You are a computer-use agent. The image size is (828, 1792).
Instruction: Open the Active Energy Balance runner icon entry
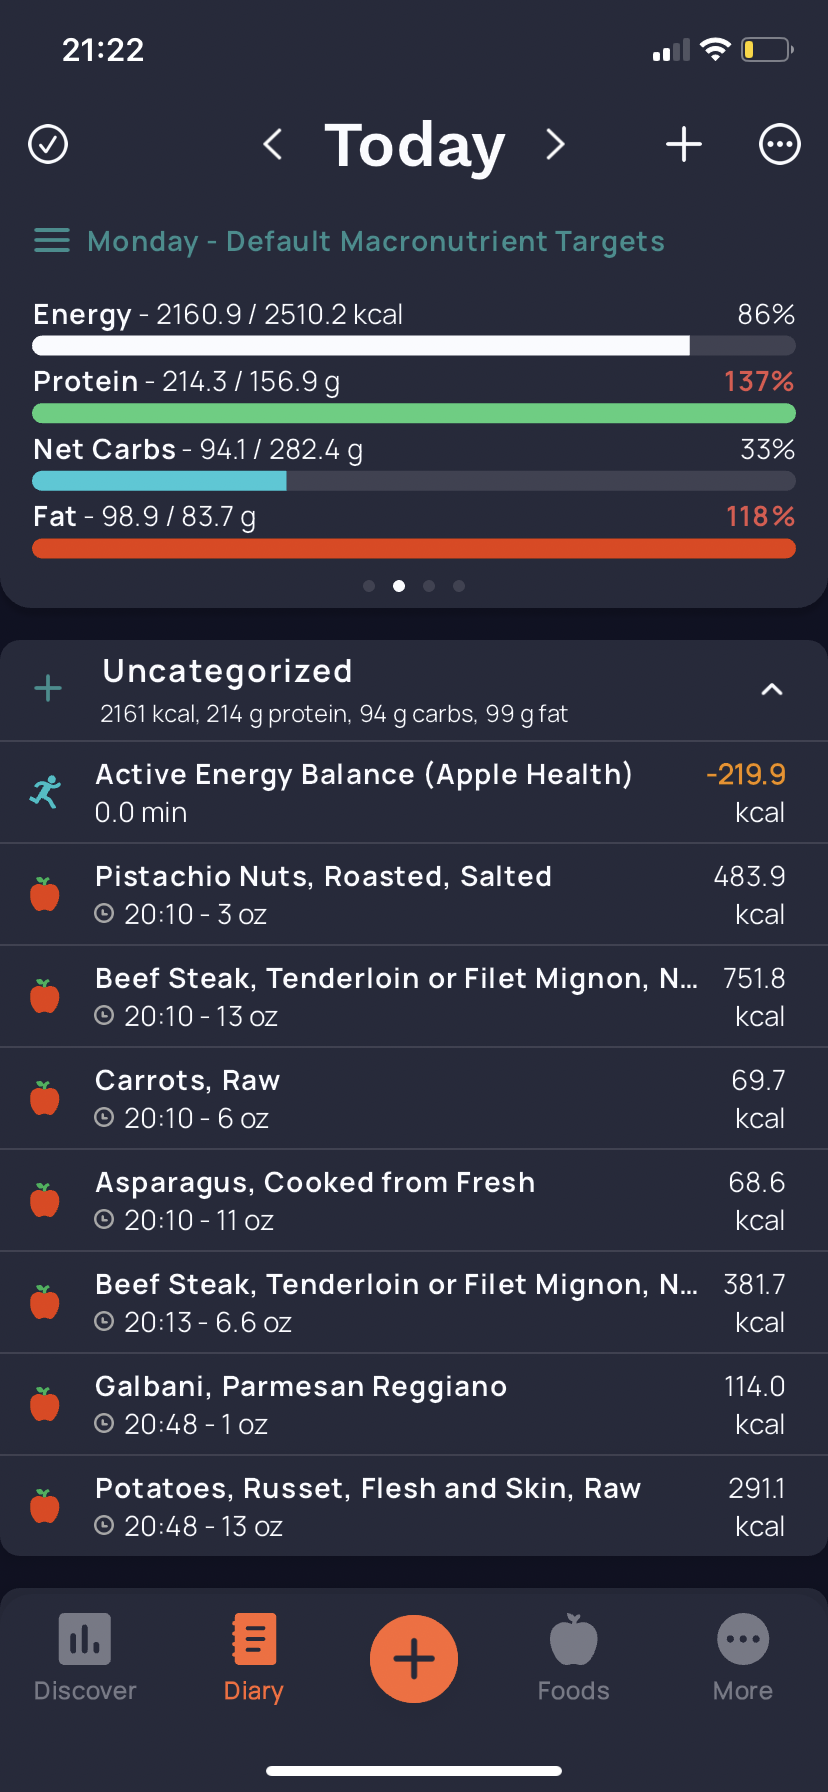pyautogui.click(x=45, y=792)
